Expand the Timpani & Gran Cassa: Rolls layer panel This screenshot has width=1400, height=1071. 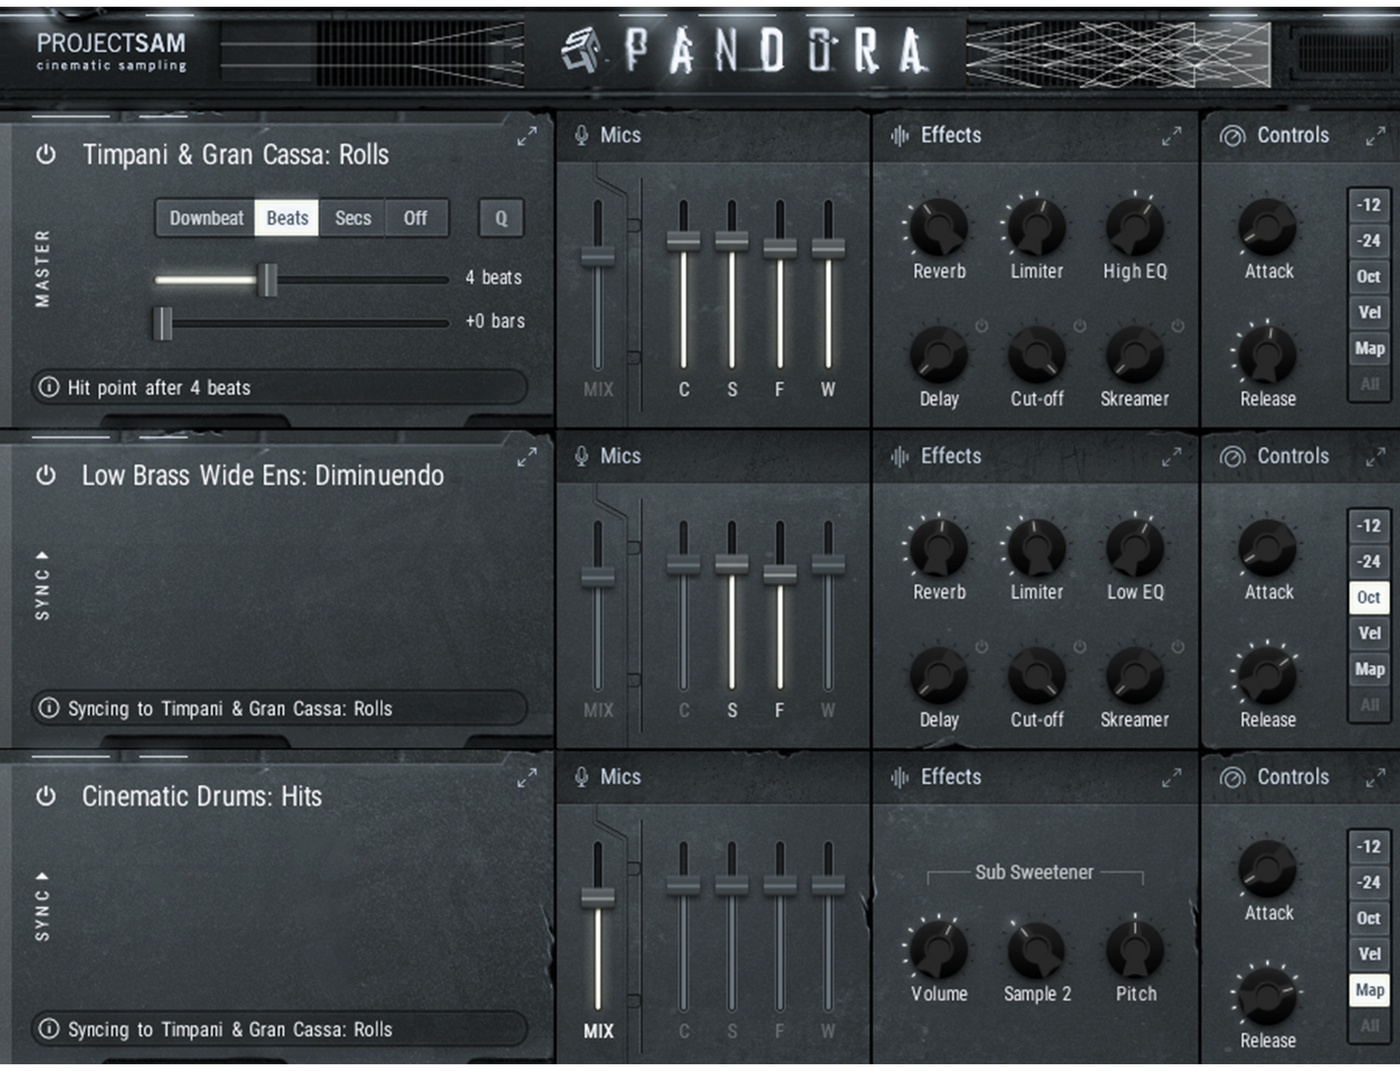[527, 137]
